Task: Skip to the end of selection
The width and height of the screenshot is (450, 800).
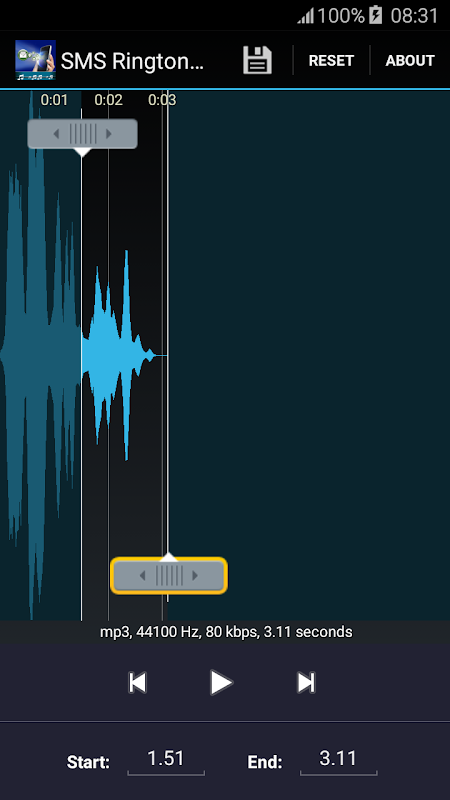Action: (306, 683)
